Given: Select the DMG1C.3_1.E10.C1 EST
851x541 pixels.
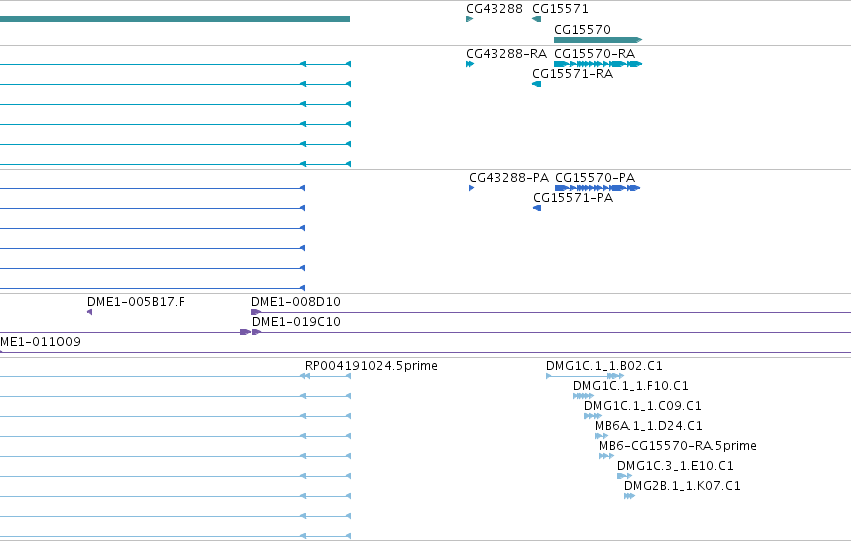Looking at the screenshot, I should (x=625, y=476).
